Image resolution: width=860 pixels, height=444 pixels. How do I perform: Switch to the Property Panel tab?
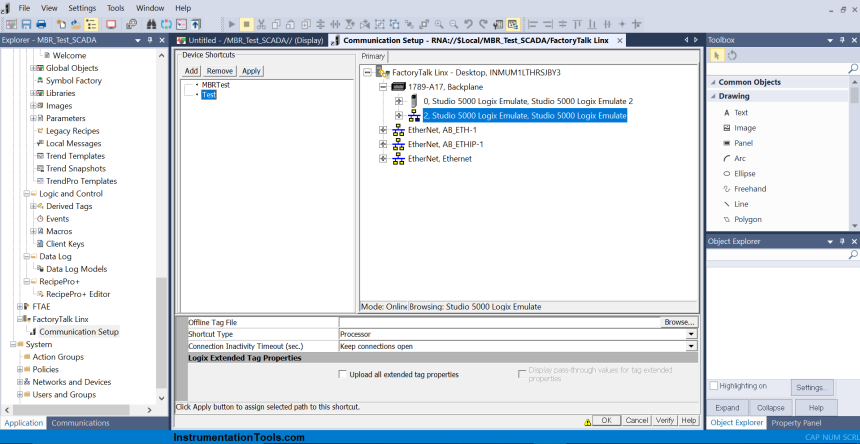tap(796, 423)
